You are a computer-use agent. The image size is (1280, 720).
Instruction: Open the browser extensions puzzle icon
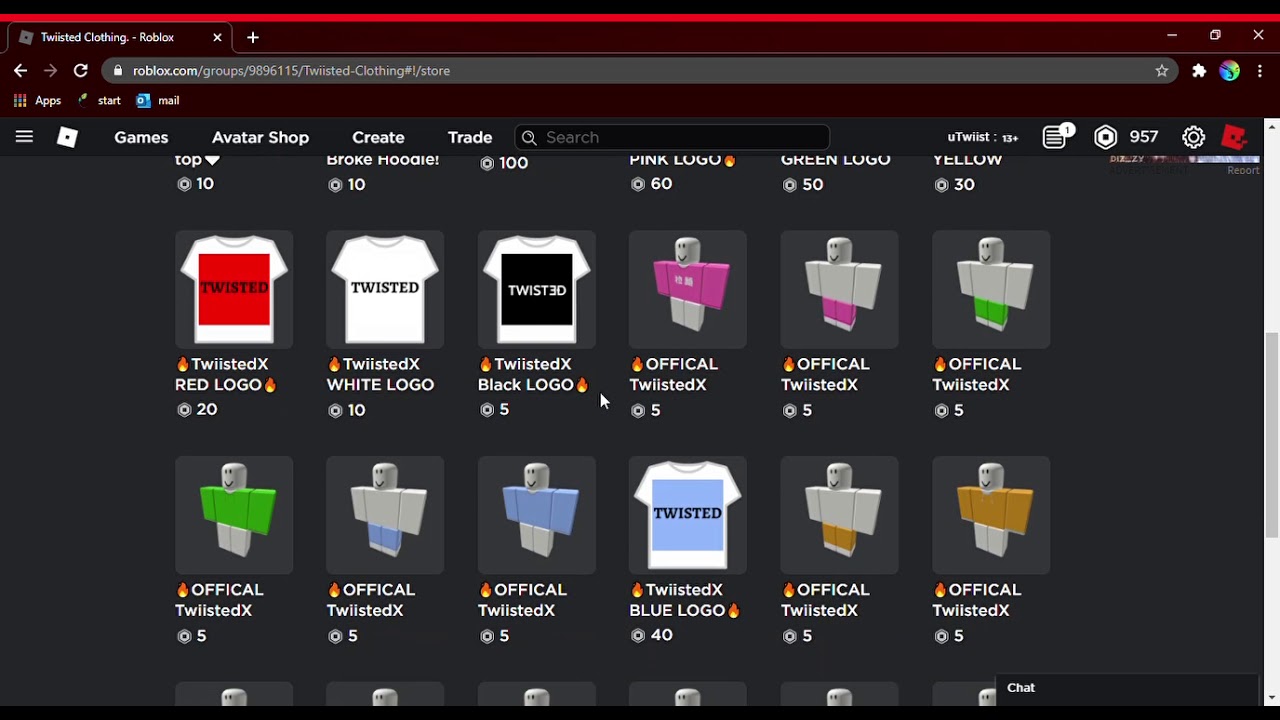(x=1199, y=71)
